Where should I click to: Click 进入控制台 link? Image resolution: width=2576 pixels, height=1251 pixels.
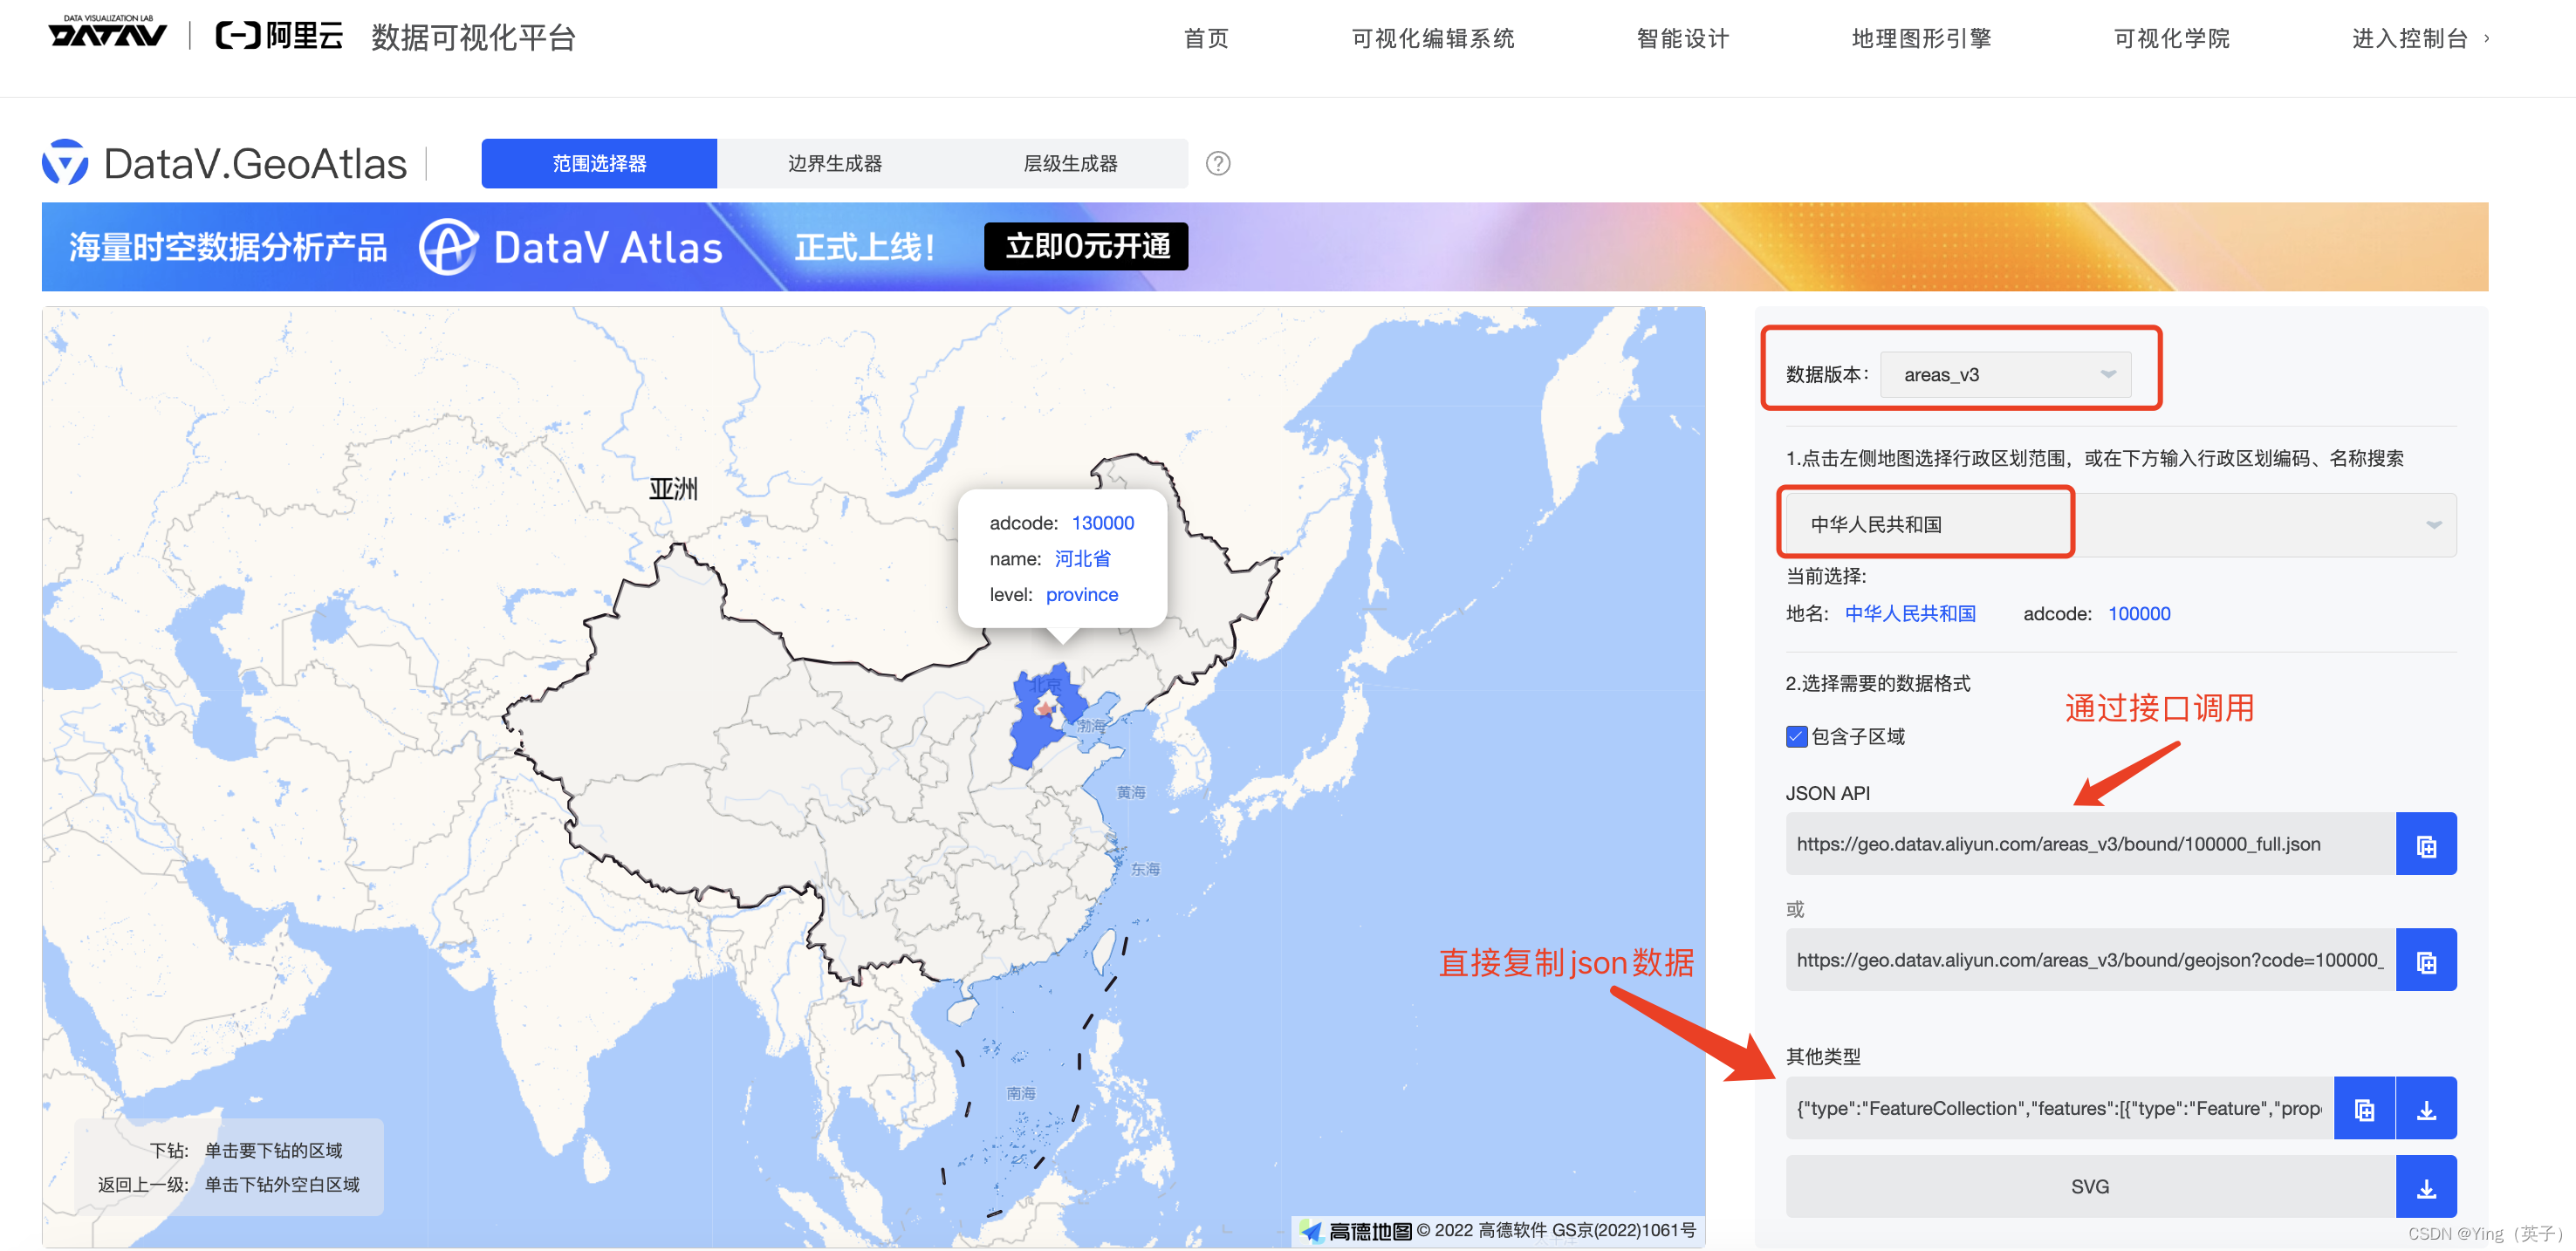click(2419, 38)
